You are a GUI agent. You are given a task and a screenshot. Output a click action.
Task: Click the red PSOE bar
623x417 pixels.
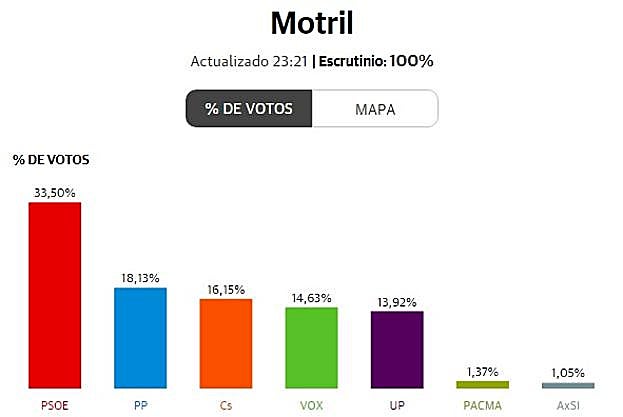[x=55, y=295]
